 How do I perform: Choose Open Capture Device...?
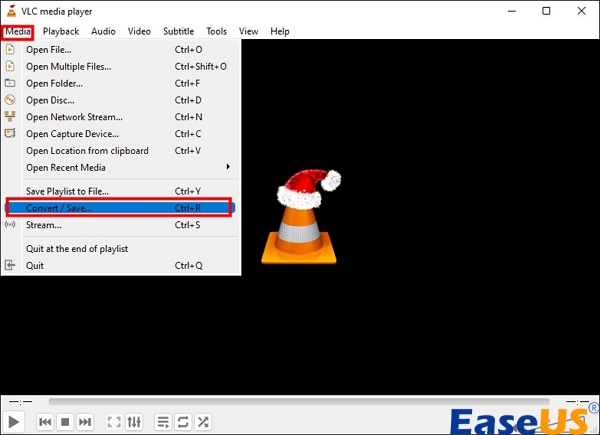pos(121,134)
